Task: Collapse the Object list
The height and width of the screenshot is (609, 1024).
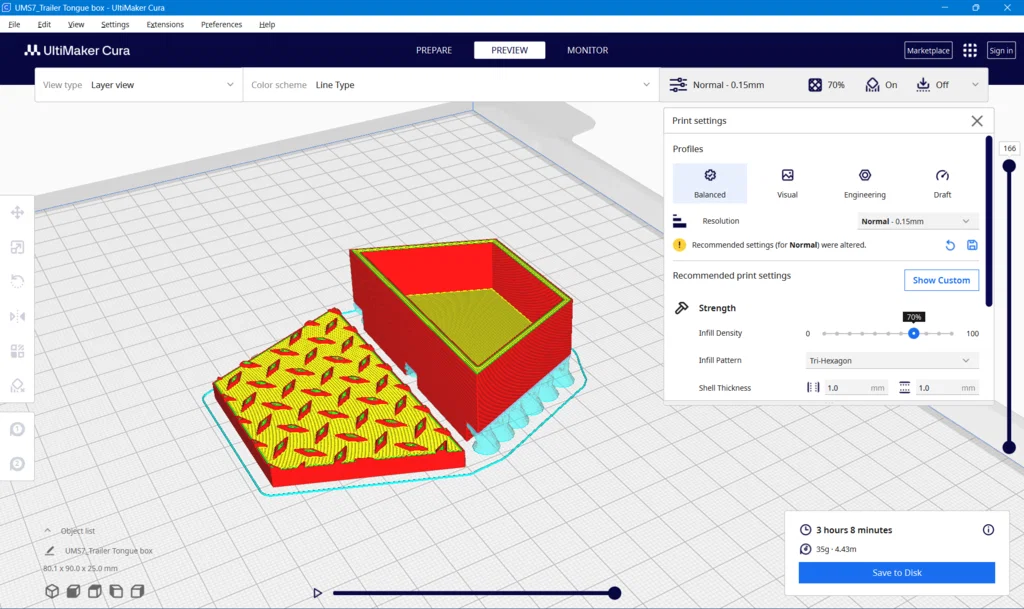Action: coord(48,531)
